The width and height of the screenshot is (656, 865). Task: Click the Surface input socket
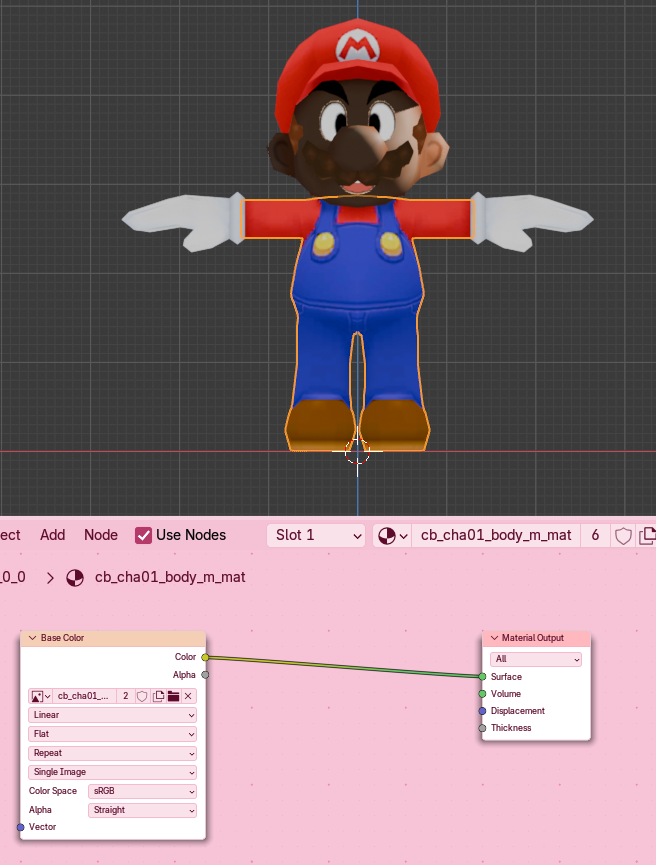click(x=482, y=676)
